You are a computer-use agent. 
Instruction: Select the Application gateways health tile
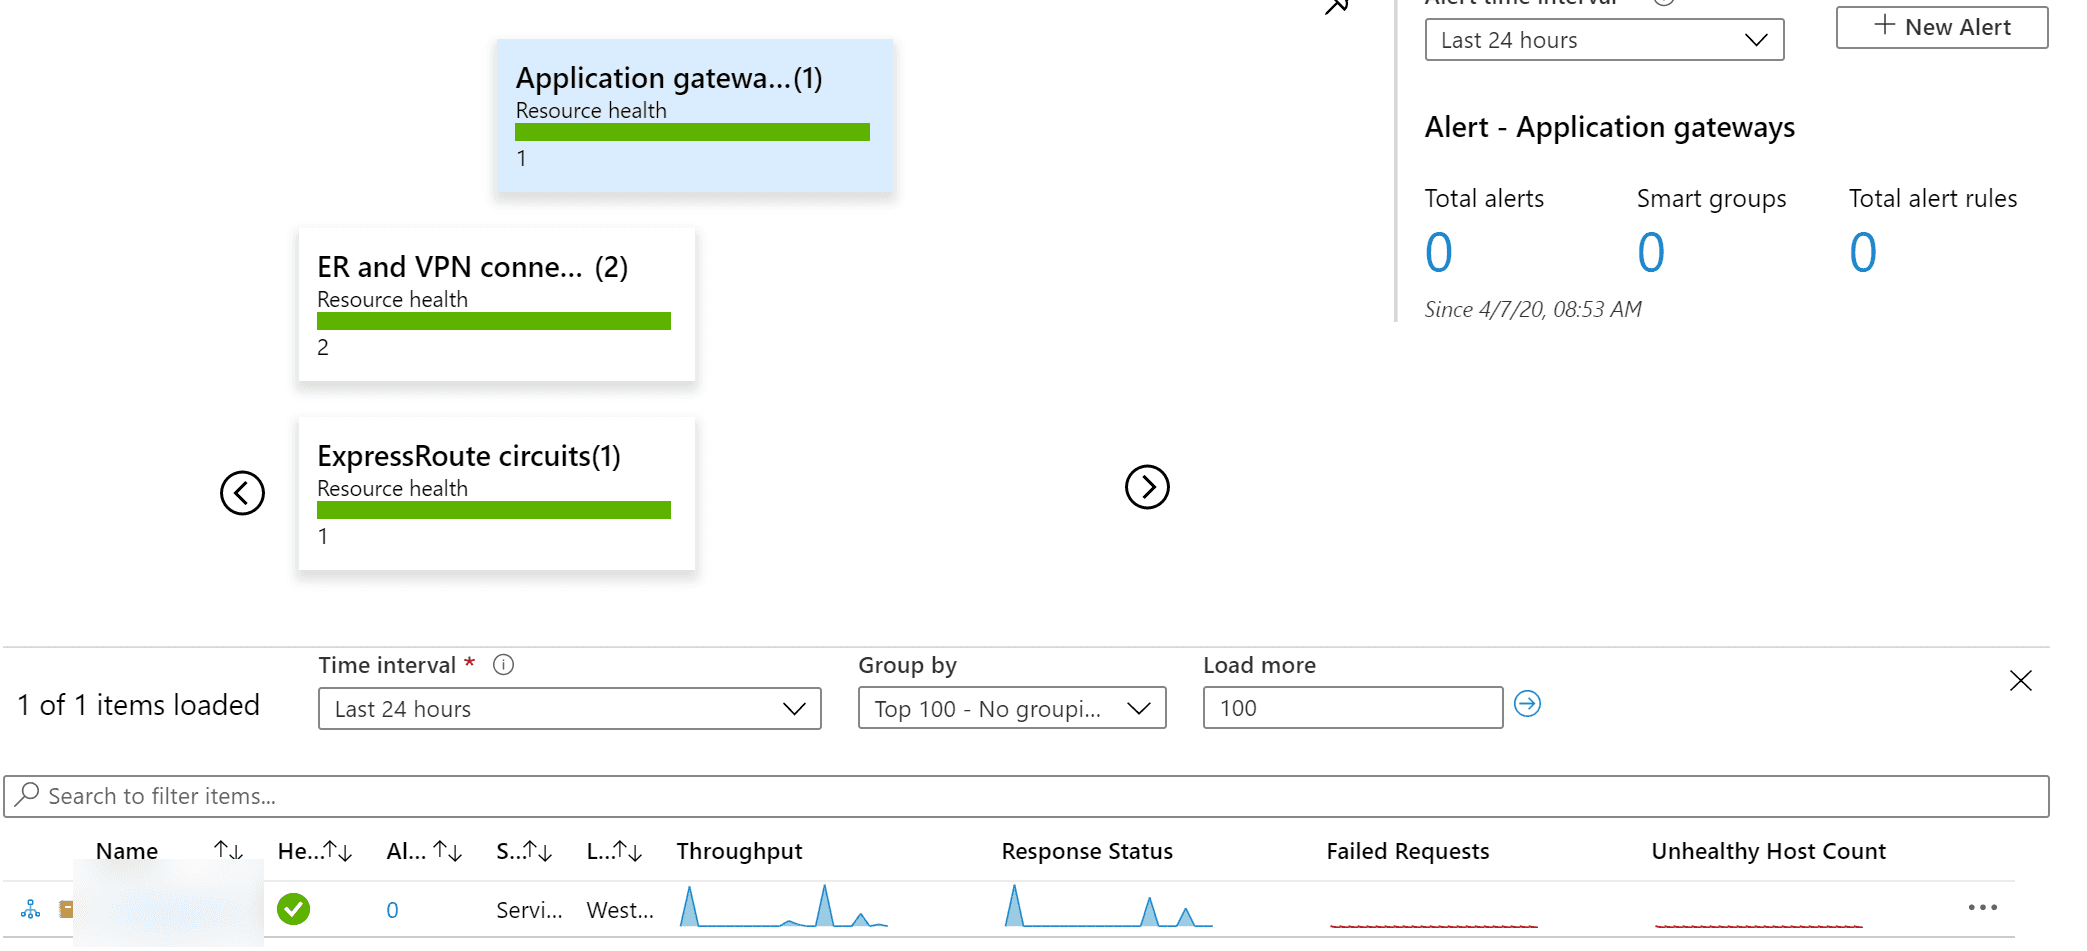(695, 116)
